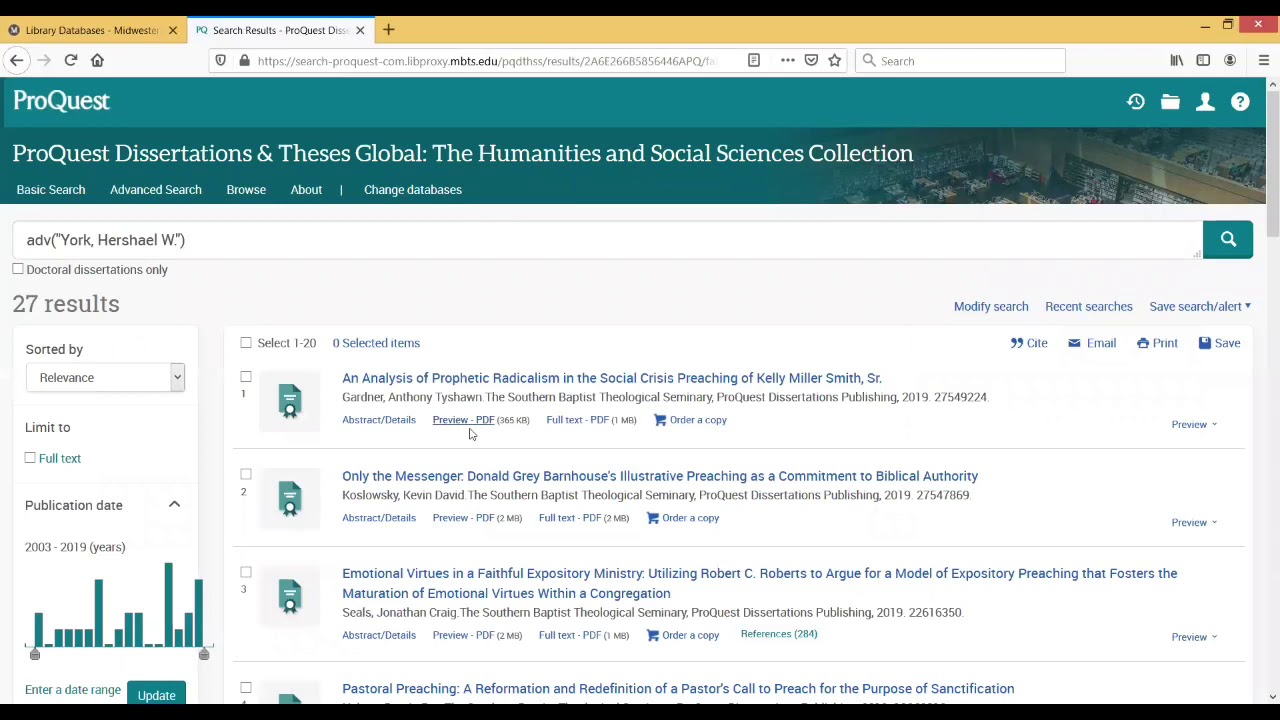Viewport: 1280px width, 720px height.
Task: Click dissertation icon for Only the Messenger result
Action: point(290,498)
